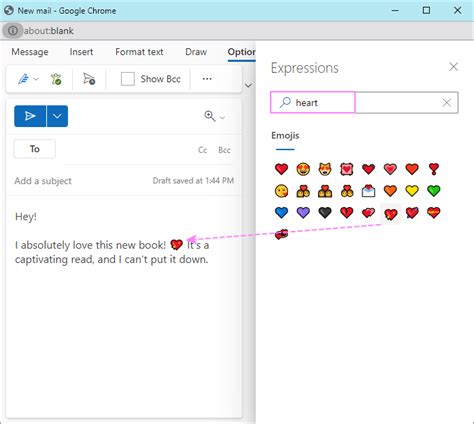The image size is (474, 424).
Task: Click the heart-eyes smiley face emoji
Action: click(303, 169)
